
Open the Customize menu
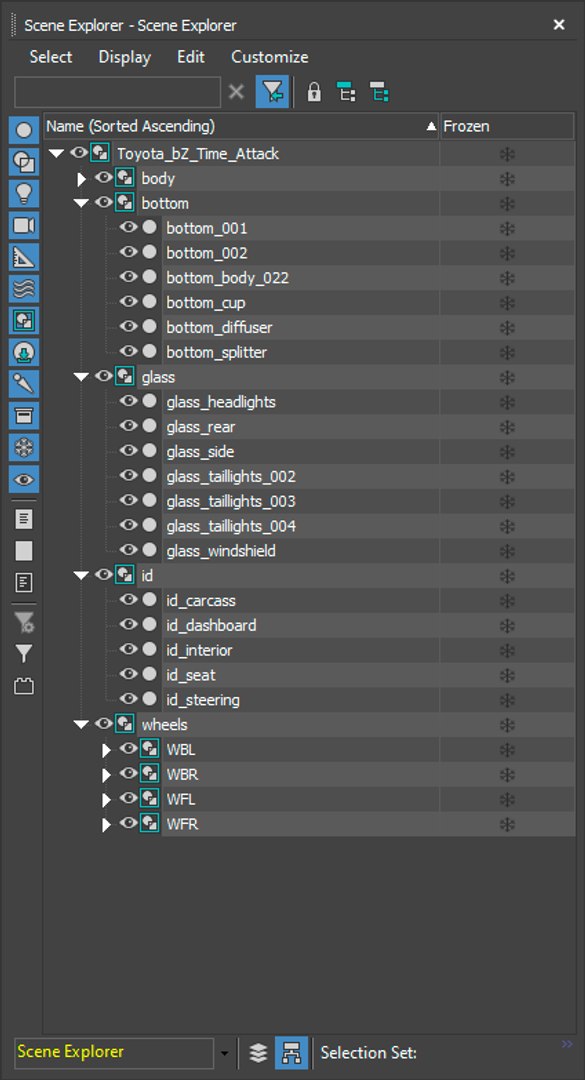[269, 57]
